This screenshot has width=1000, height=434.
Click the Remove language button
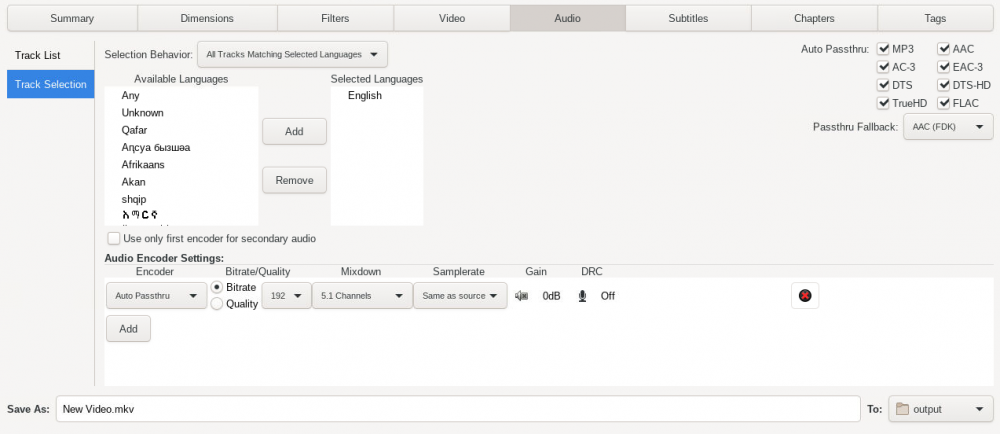pyautogui.click(x=294, y=180)
